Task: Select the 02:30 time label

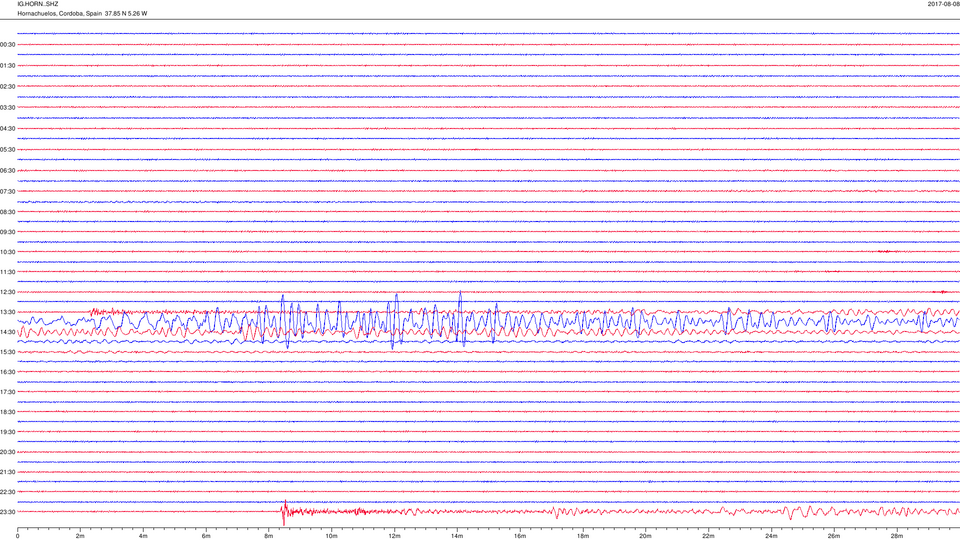Action: click(7, 86)
